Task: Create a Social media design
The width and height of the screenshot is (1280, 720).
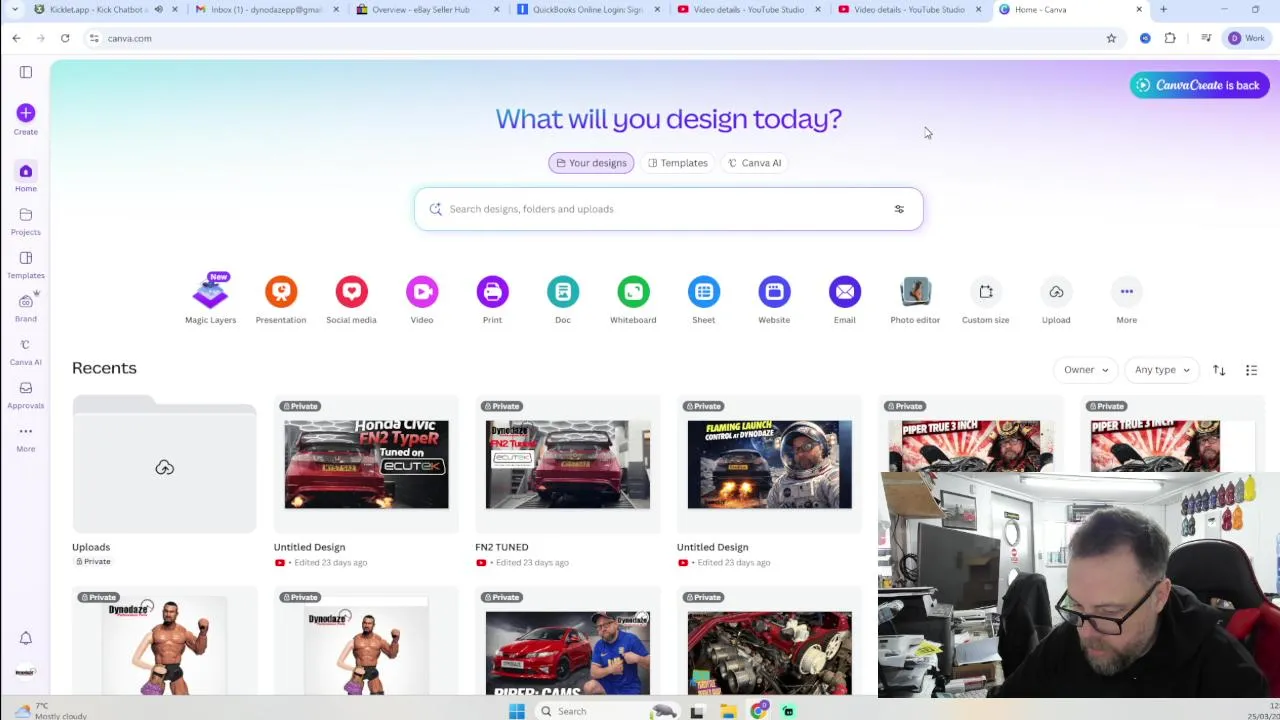Action: [x=351, y=299]
